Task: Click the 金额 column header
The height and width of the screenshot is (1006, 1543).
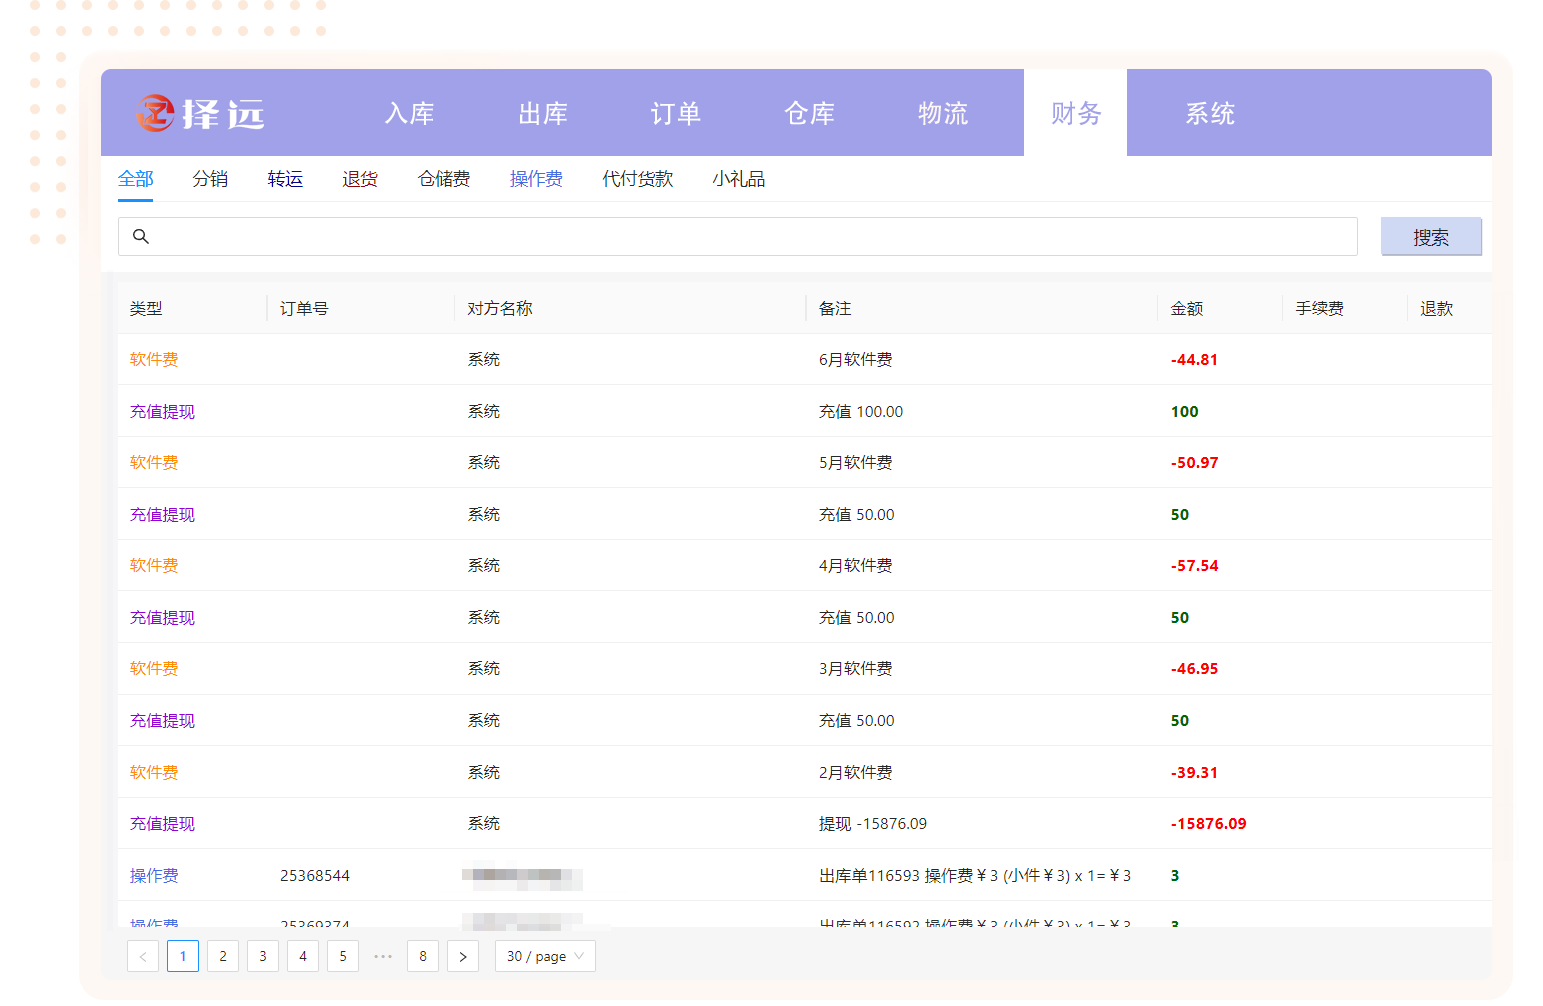Action: (1187, 309)
